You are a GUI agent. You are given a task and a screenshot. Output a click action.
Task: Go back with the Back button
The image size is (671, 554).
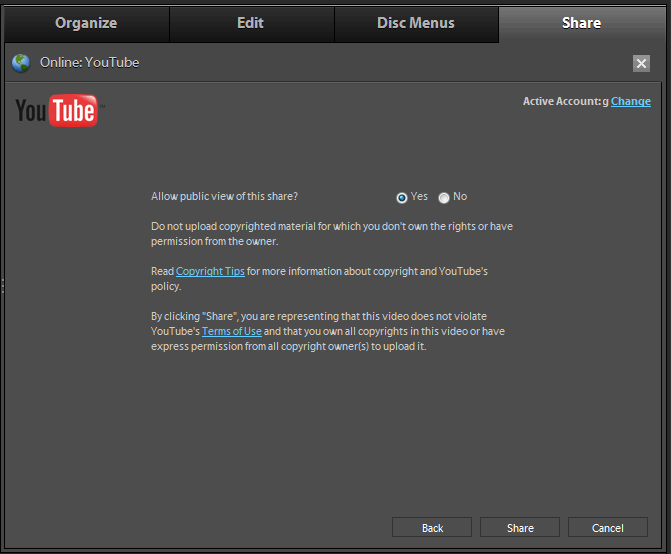coord(432,527)
